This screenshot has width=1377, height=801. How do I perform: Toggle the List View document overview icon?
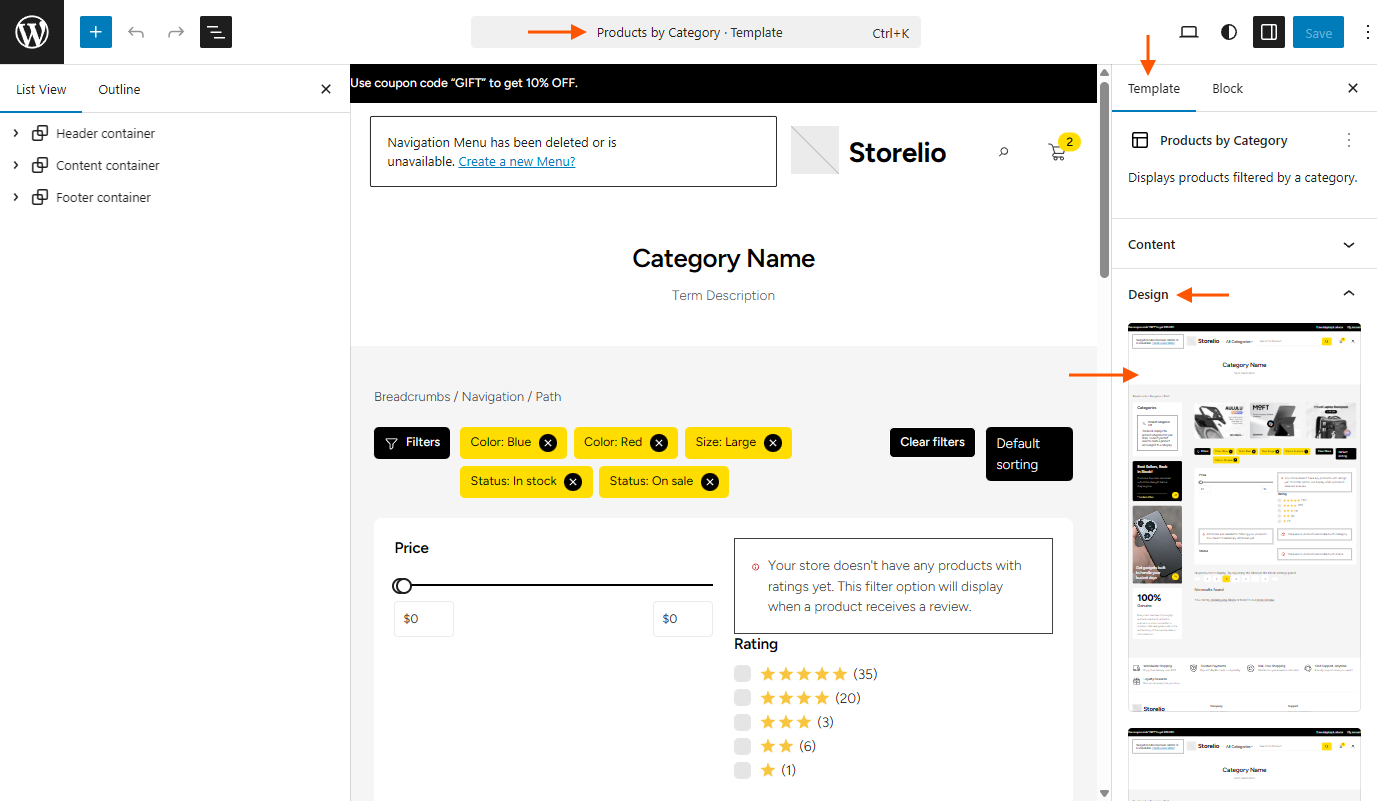coord(216,32)
